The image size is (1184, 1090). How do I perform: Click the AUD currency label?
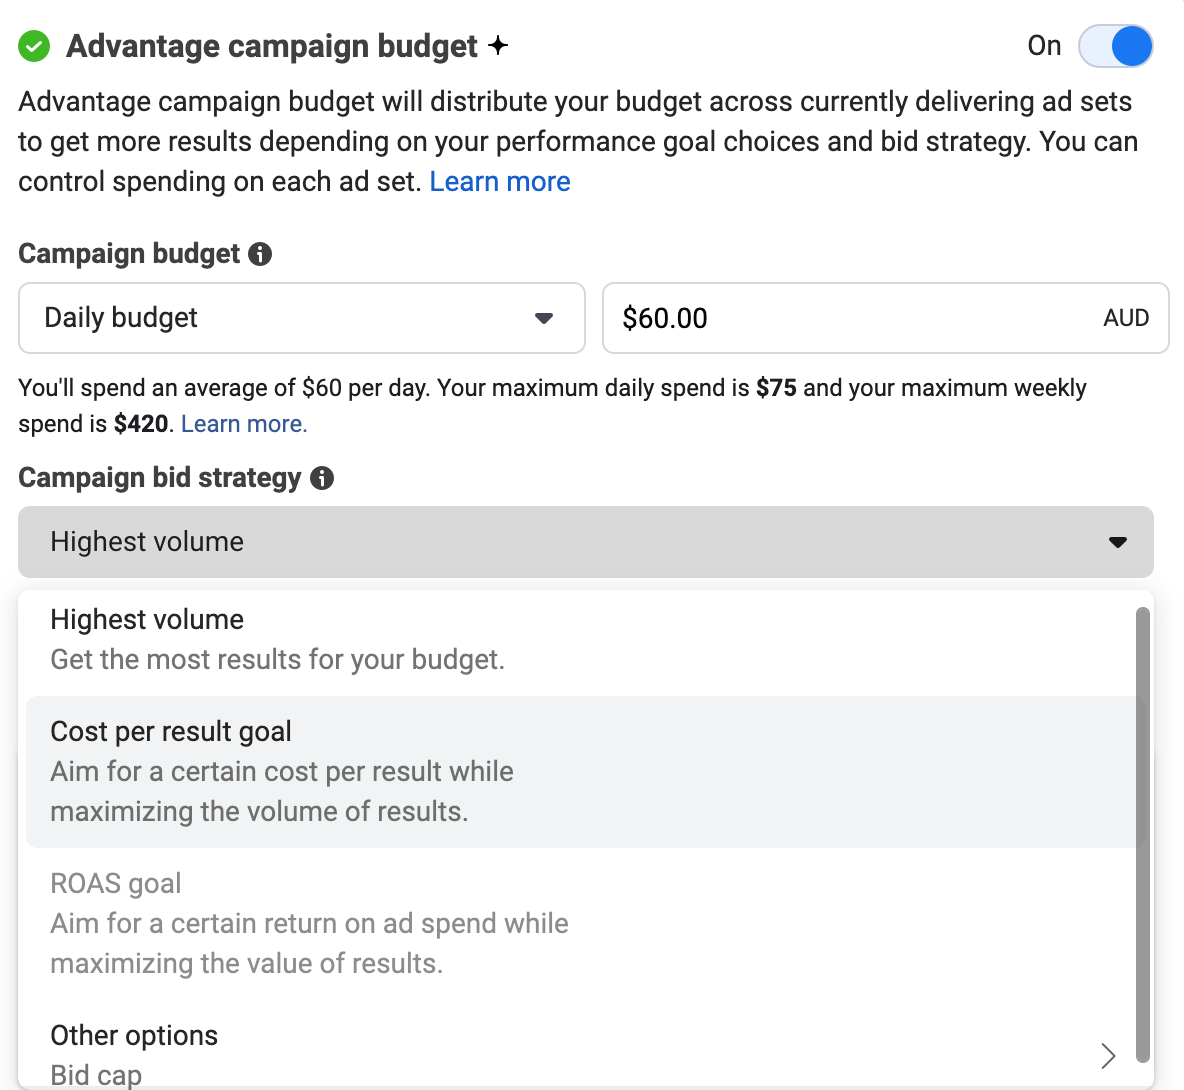coord(1126,318)
